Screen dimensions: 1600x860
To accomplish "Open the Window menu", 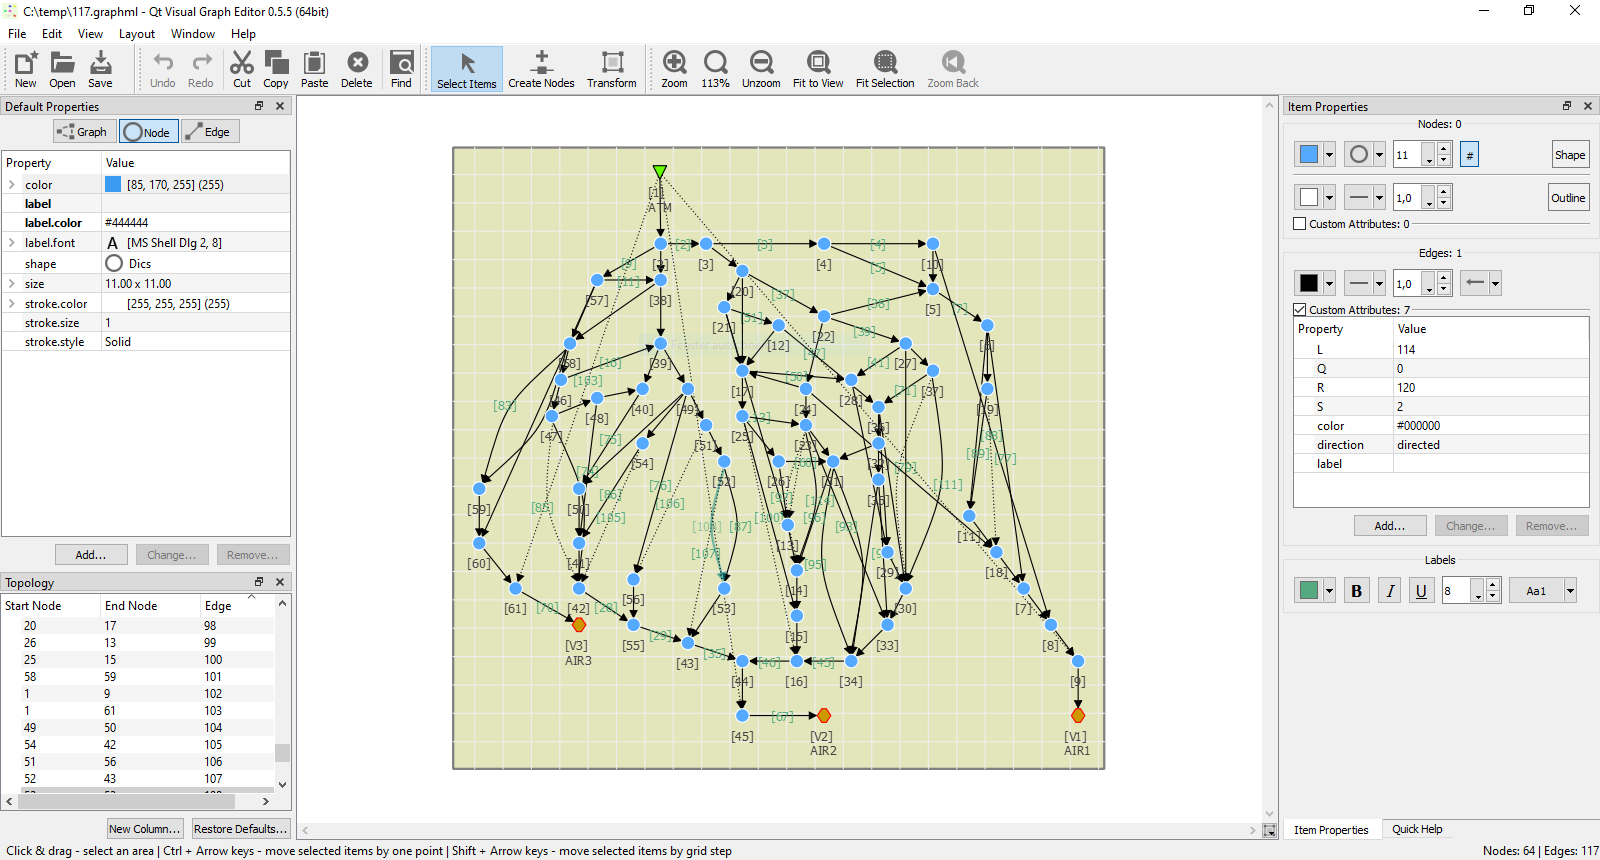I will [x=193, y=33].
